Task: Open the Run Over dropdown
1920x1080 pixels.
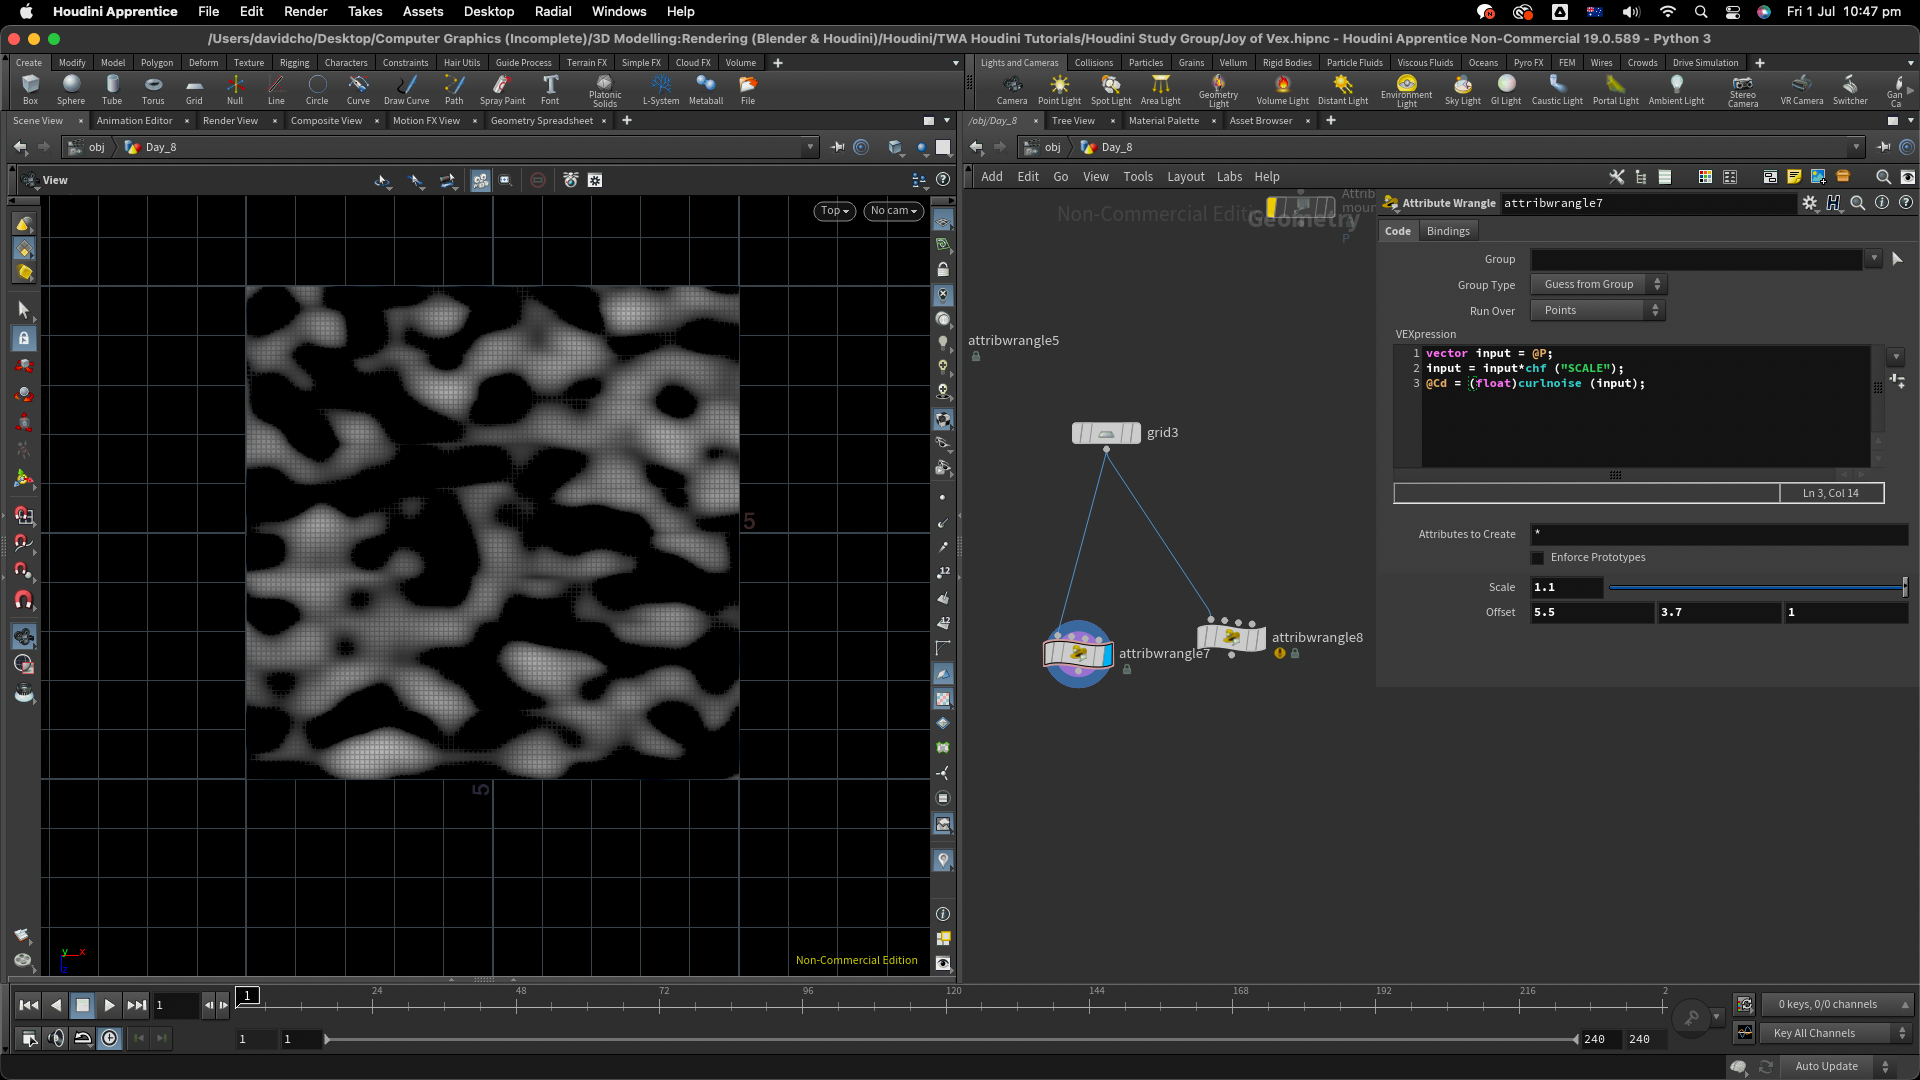Action: 1598,311
